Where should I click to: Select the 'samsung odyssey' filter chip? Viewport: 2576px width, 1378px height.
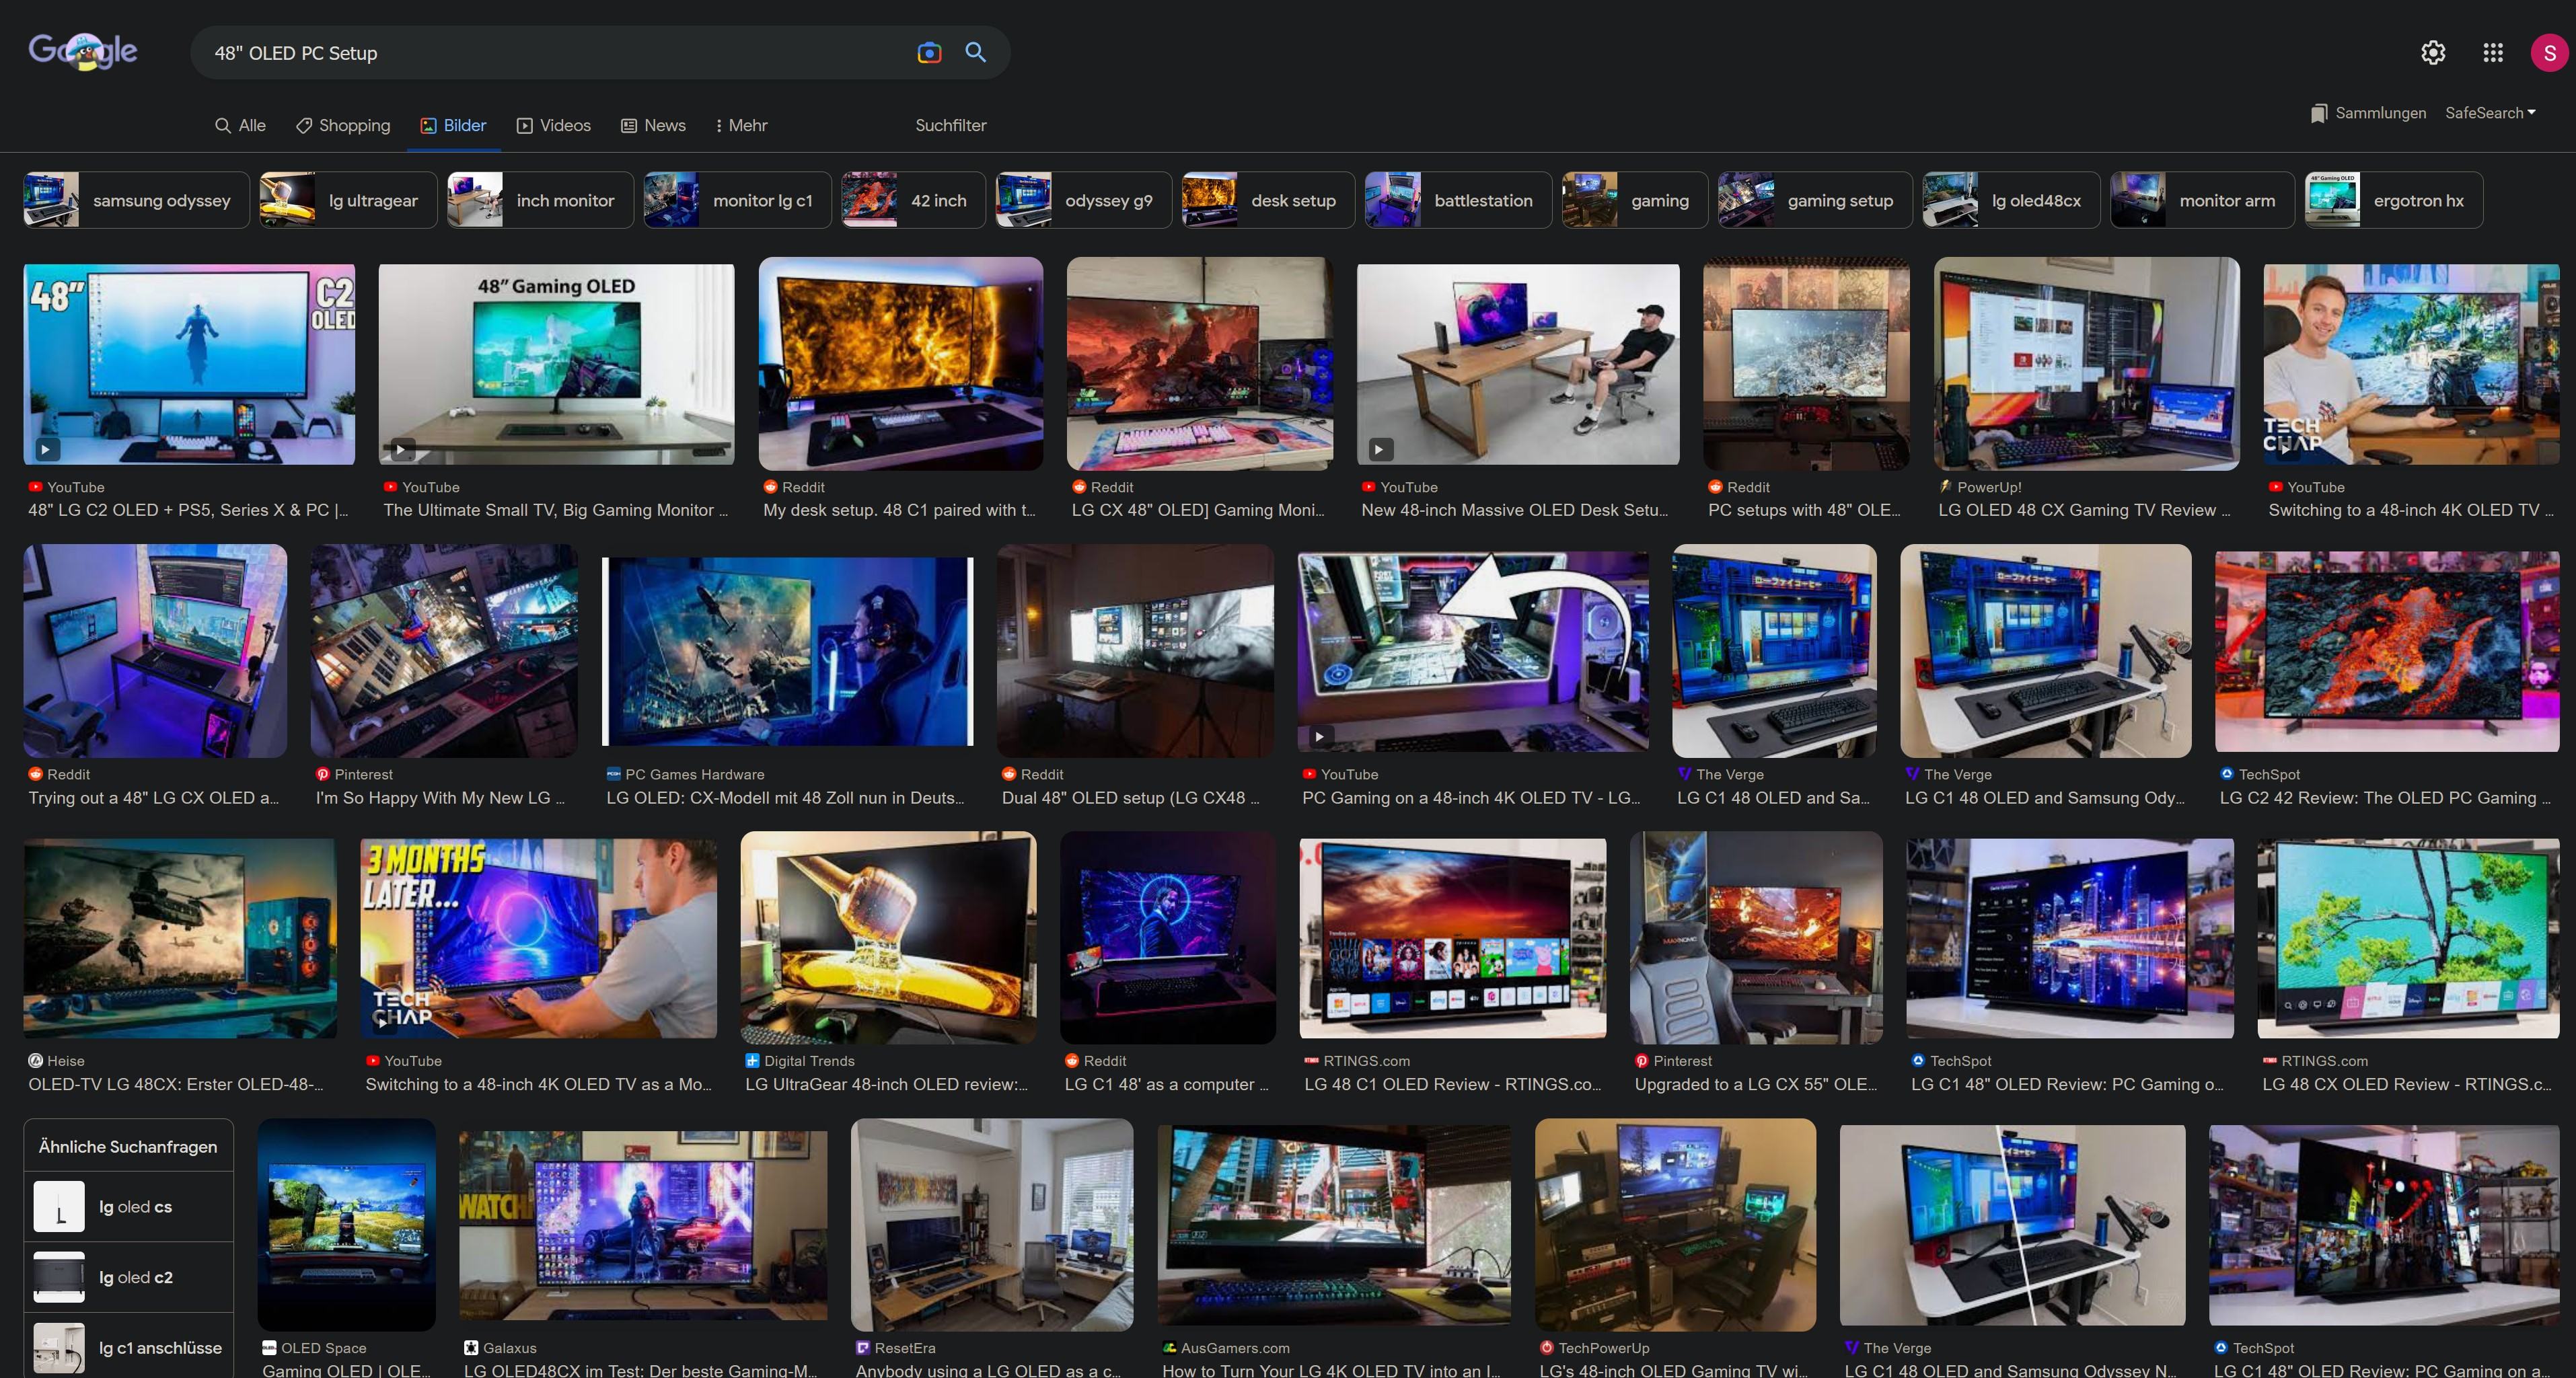[x=136, y=200]
